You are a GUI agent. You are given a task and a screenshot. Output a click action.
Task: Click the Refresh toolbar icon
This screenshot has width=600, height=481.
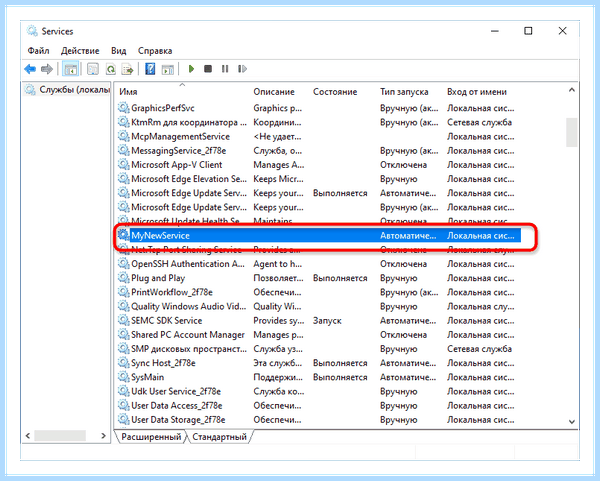pyautogui.click(x=111, y=69)
